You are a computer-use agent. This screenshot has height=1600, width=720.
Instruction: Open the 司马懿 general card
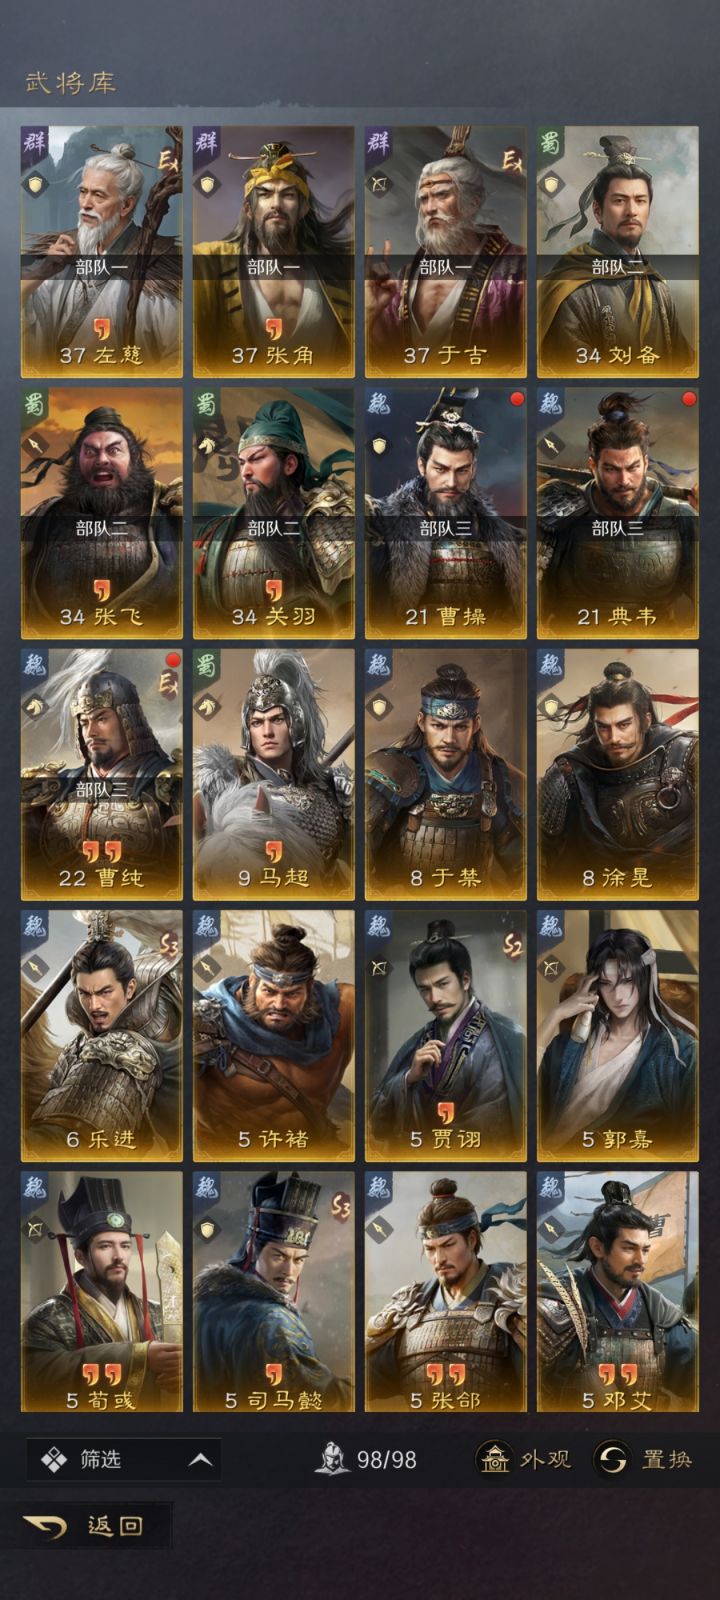[273, 1292]
